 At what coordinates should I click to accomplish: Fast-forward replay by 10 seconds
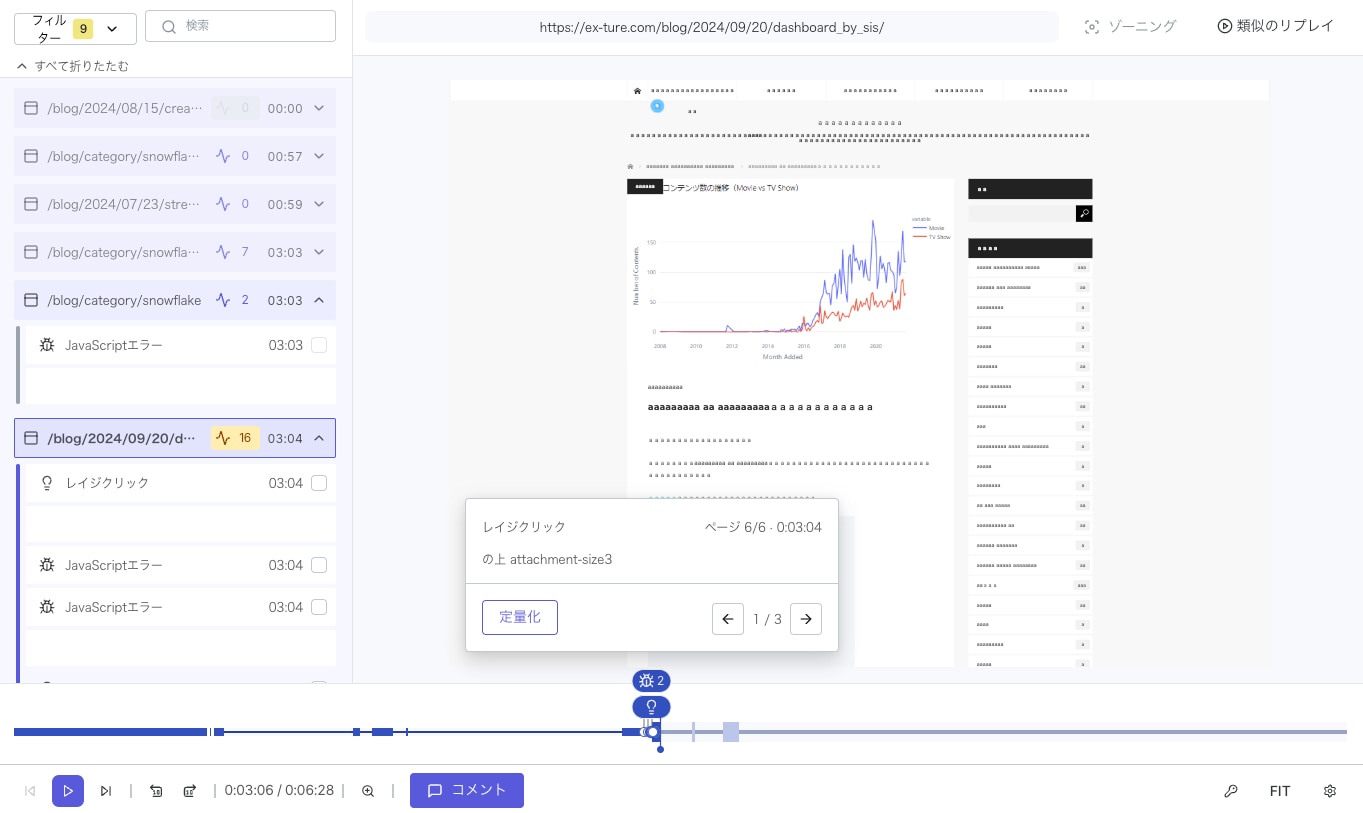pos(189,791)
